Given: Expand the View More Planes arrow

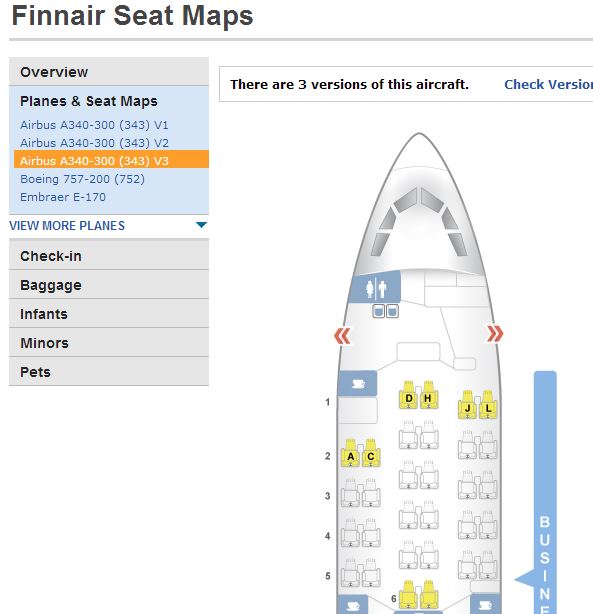Looking at the screenshot, I should pyautogui.click(x=201, y=225).
